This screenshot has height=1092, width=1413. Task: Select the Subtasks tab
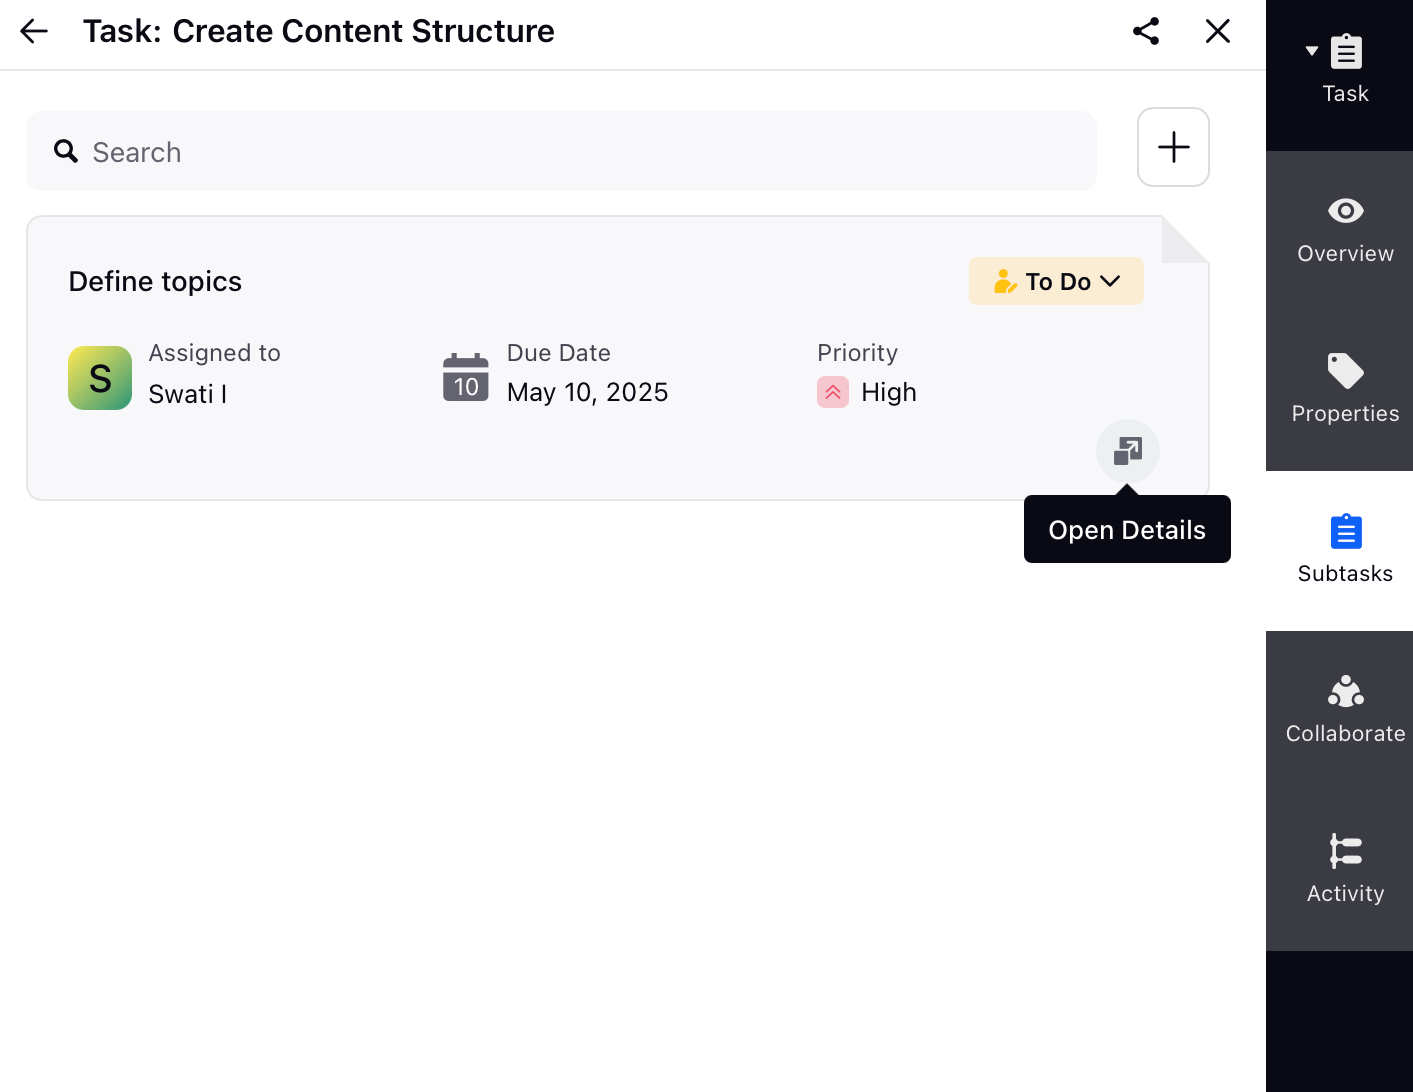click(1345, 551)
